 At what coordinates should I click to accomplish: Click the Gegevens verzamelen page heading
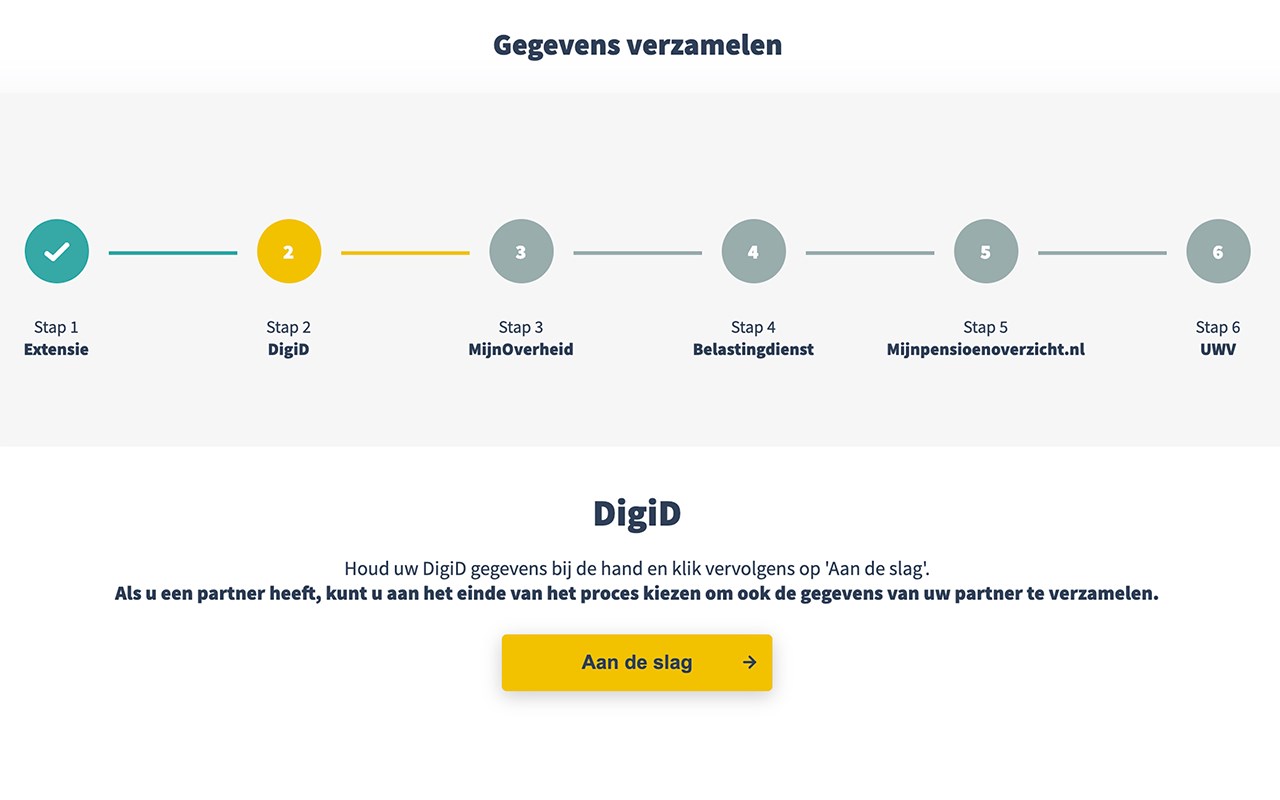click(x=638, y=45)
